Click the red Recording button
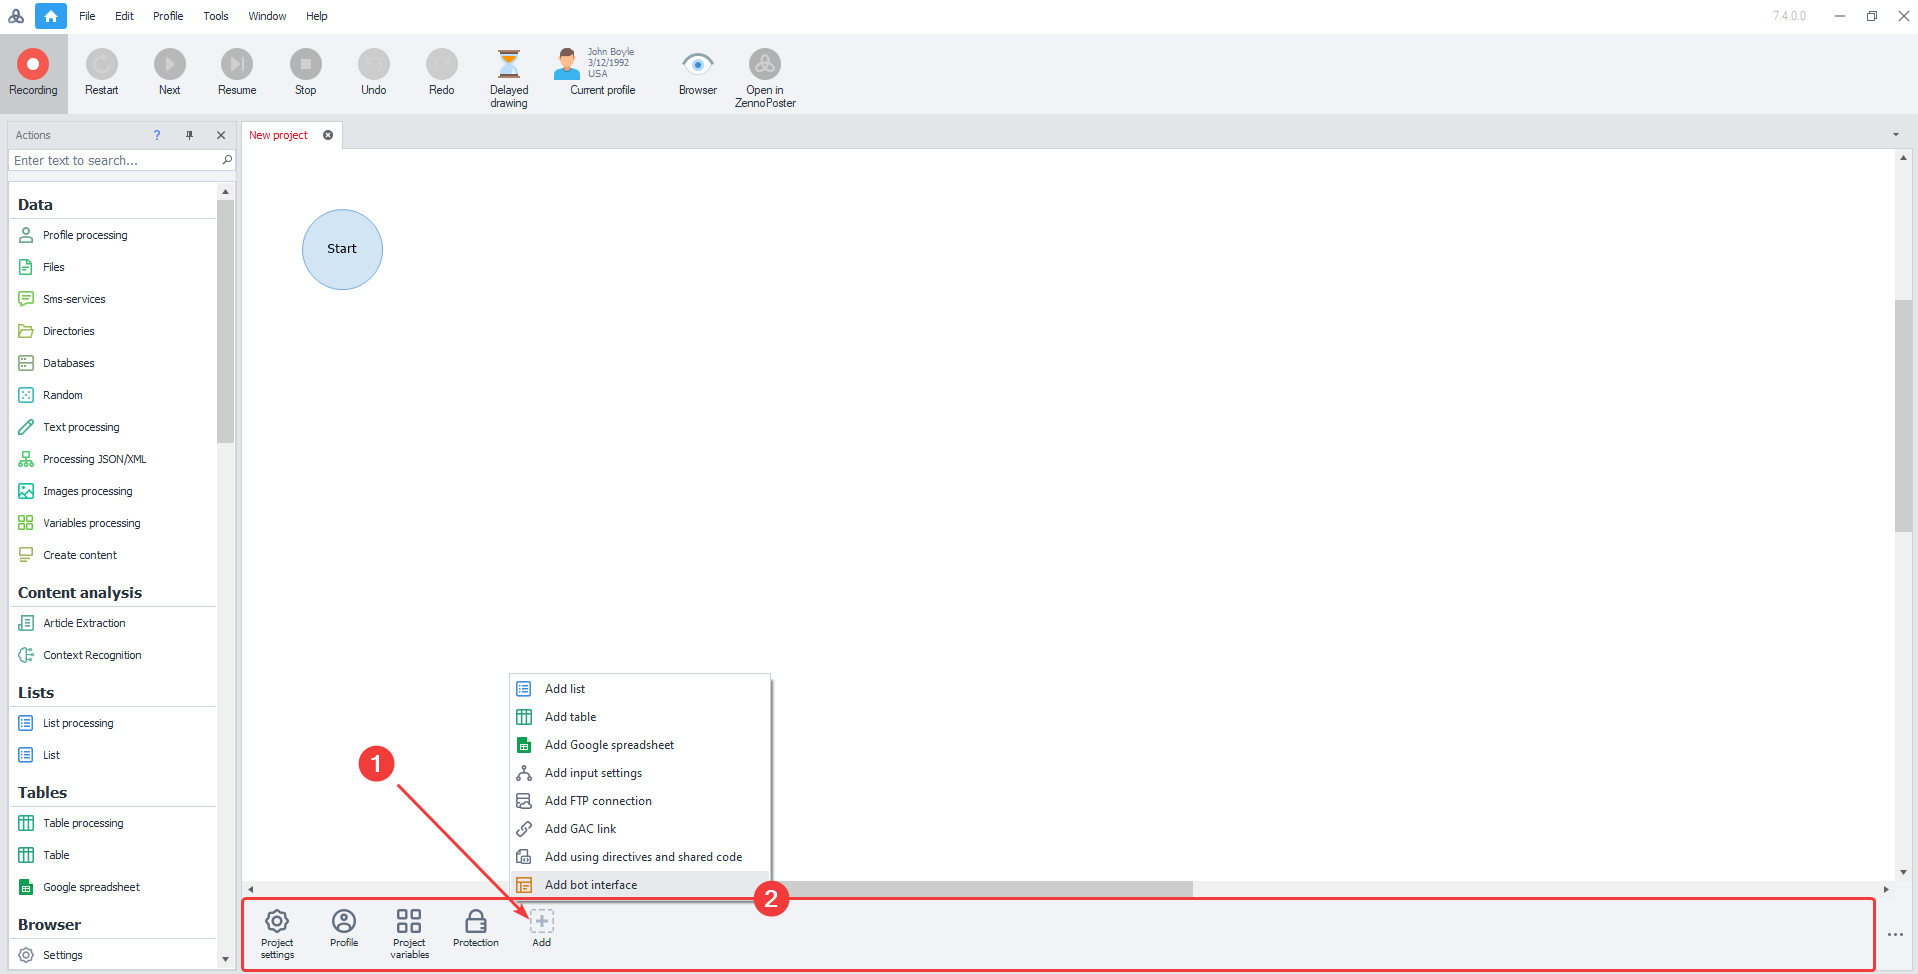Viewport: 1918px width, 974px height. click(33, 65)
